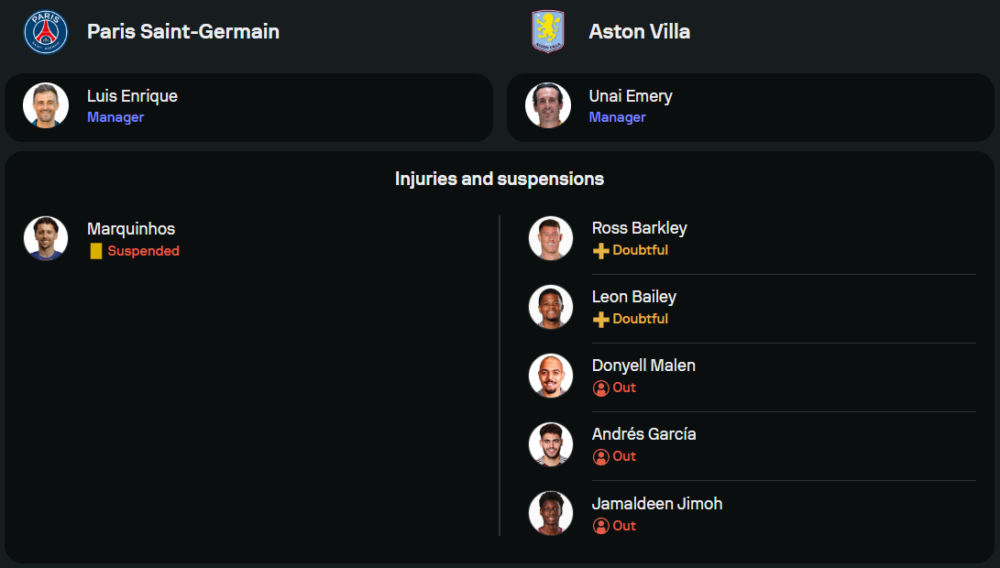Click Donyell Malen's out status icon
This screenshot has height=568, width=1000.
point(601,388)
